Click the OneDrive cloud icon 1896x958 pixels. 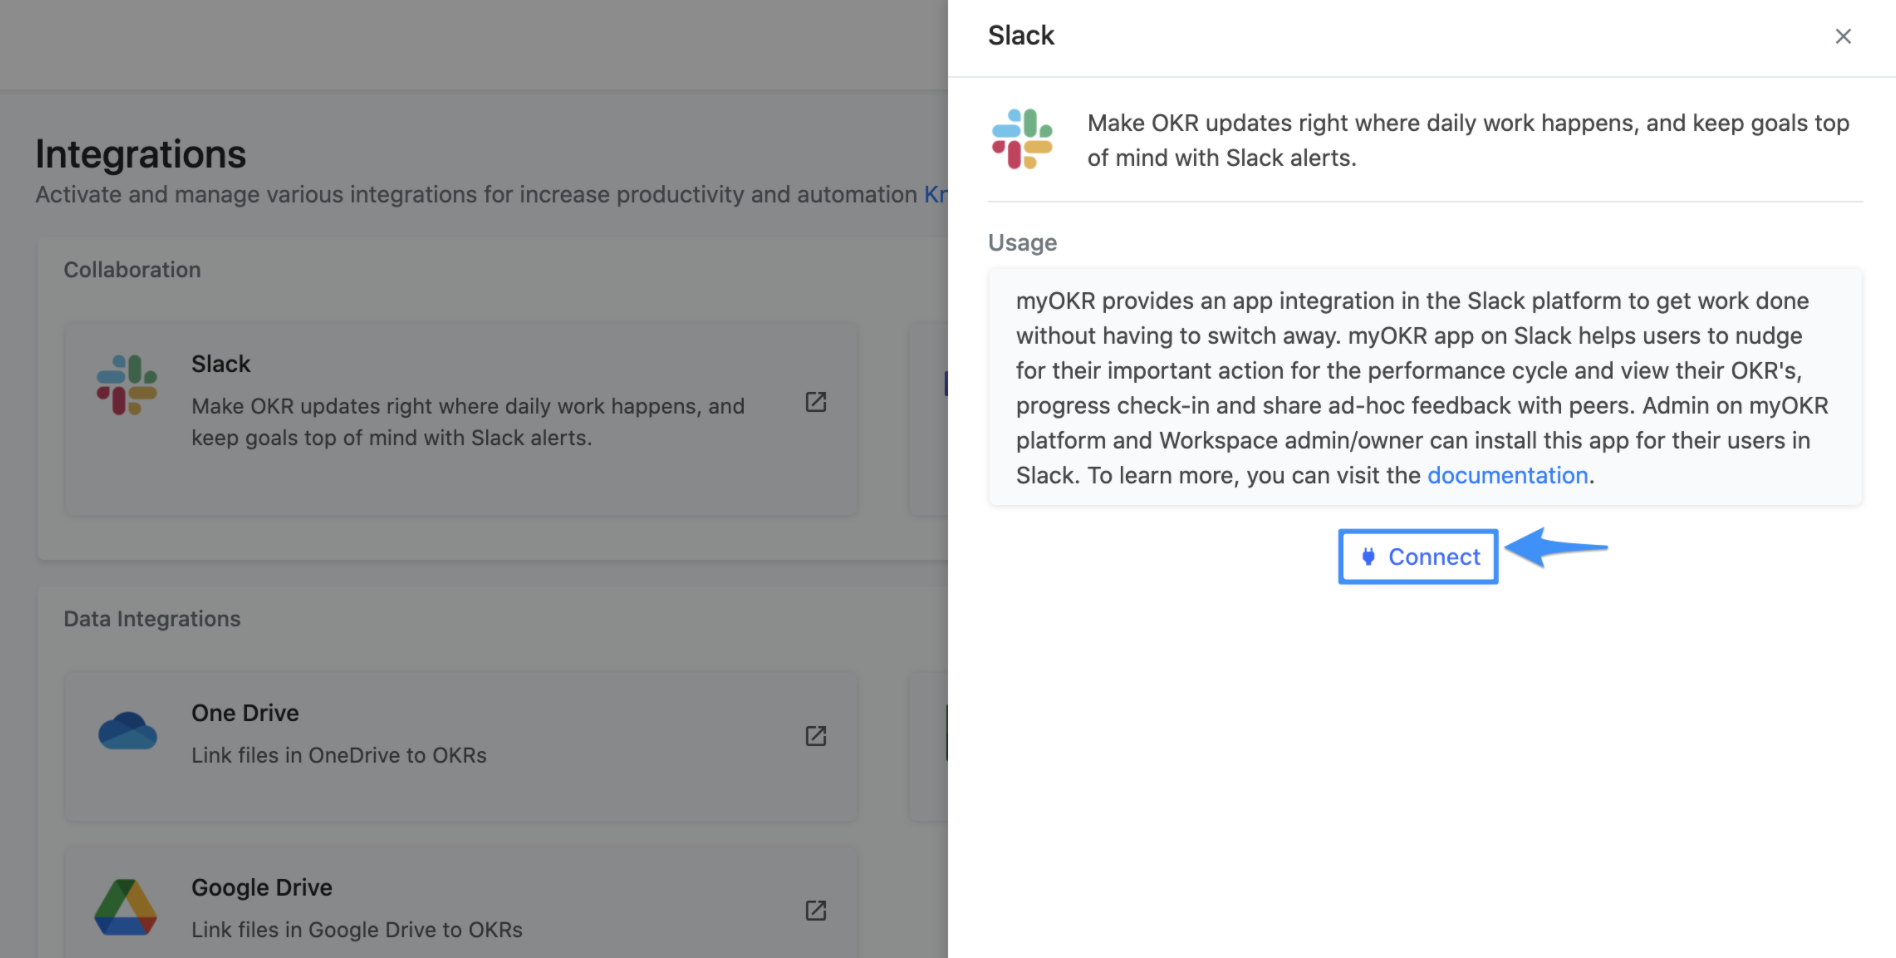tap(127, 731)
